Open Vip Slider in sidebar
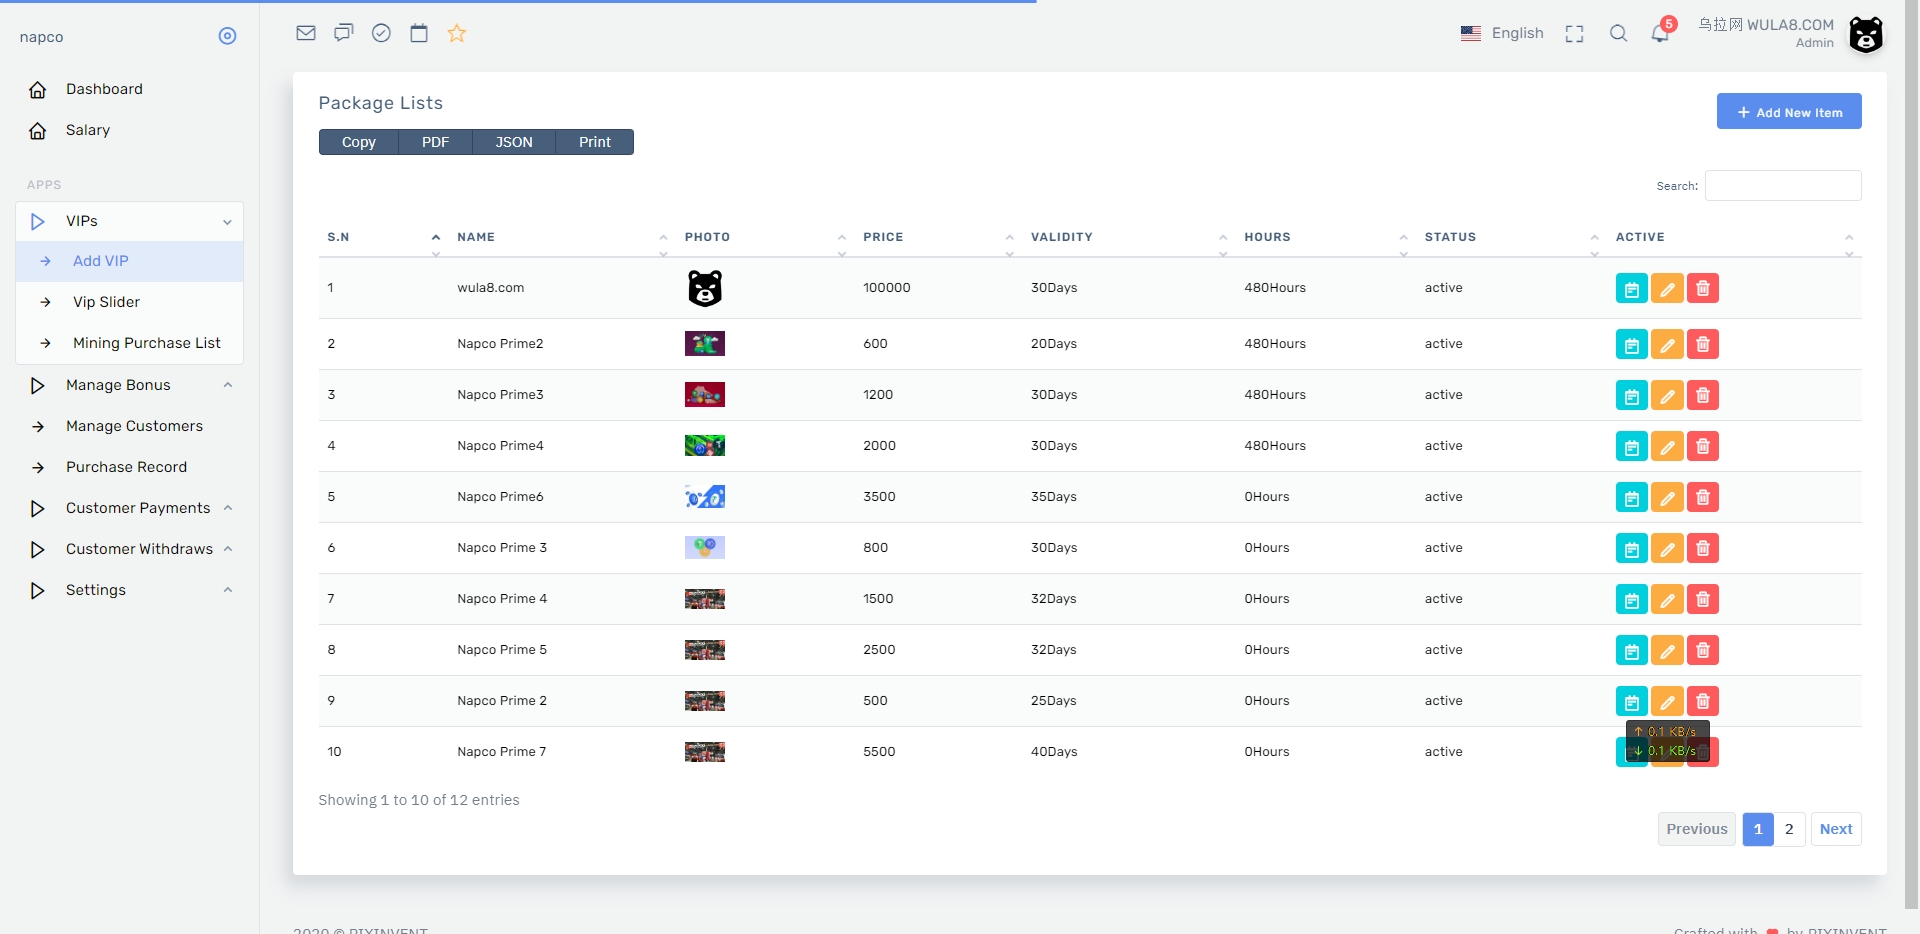The height and width of the screenshot is (934, 1920). (106, 302)
